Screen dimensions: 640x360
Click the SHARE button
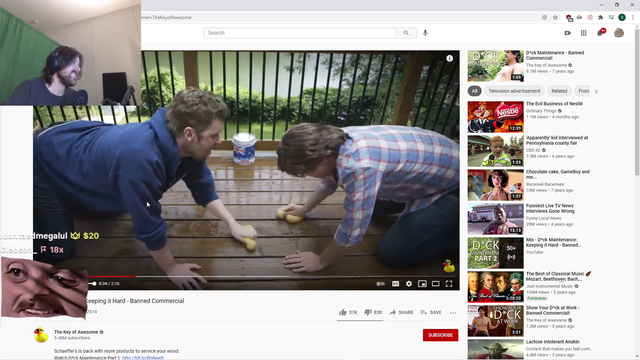[x=401, y=312]
